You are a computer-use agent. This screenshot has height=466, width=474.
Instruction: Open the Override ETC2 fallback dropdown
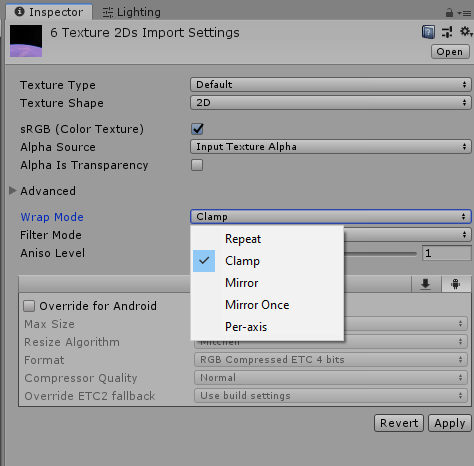tap(331, 396)
